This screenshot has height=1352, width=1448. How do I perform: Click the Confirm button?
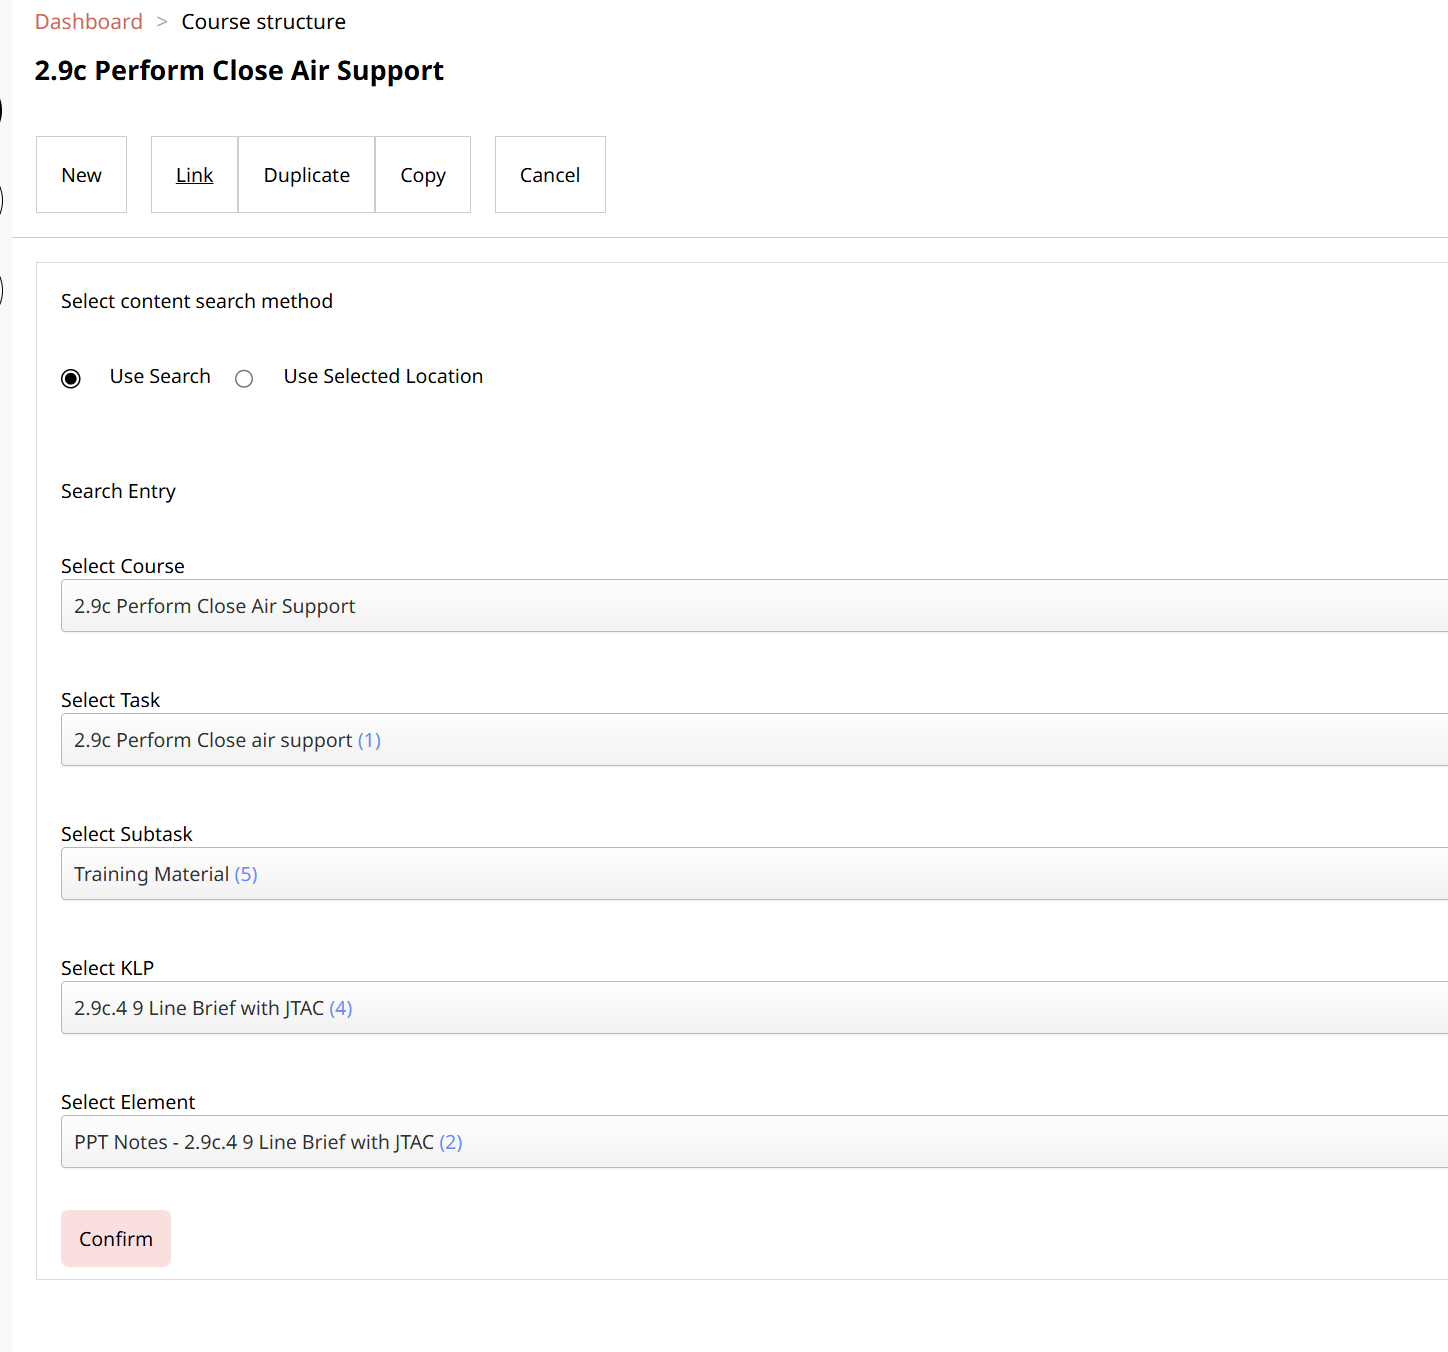[x=115, y=1238]
